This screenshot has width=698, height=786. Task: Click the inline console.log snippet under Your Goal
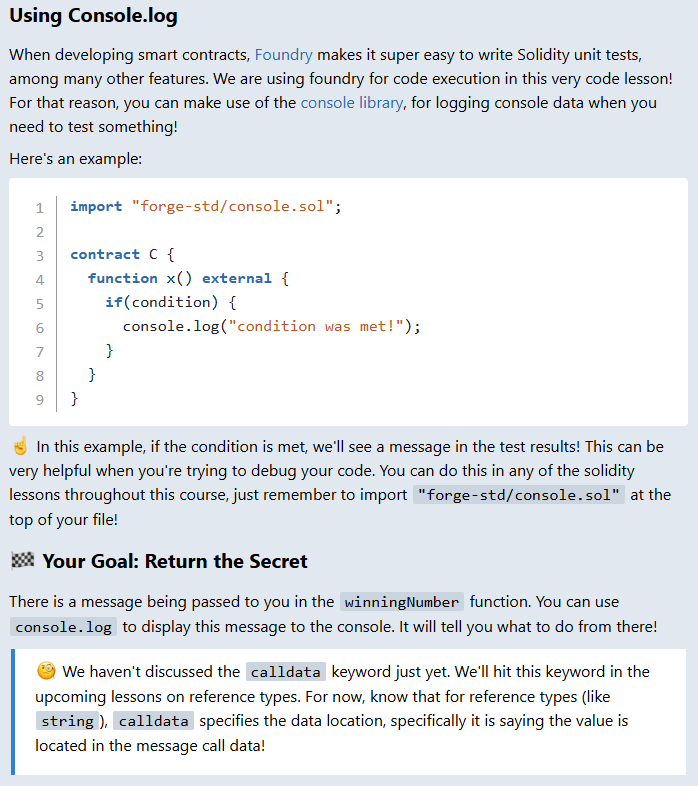point(64,627)
